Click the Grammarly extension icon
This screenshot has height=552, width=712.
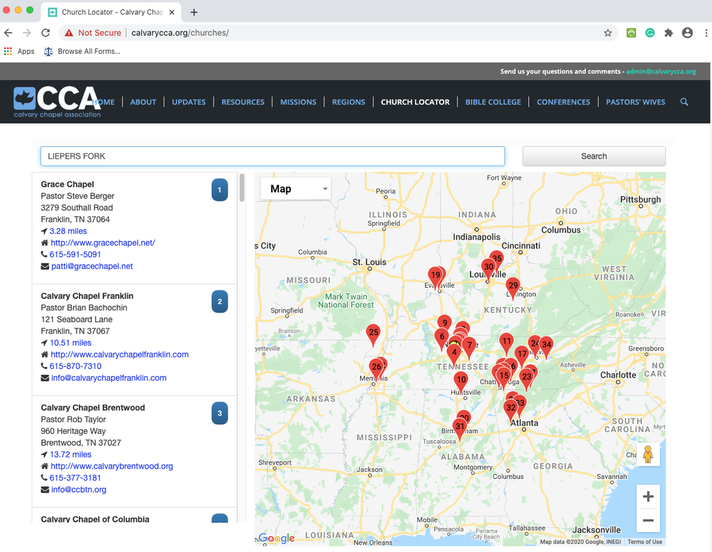point(650,33)
